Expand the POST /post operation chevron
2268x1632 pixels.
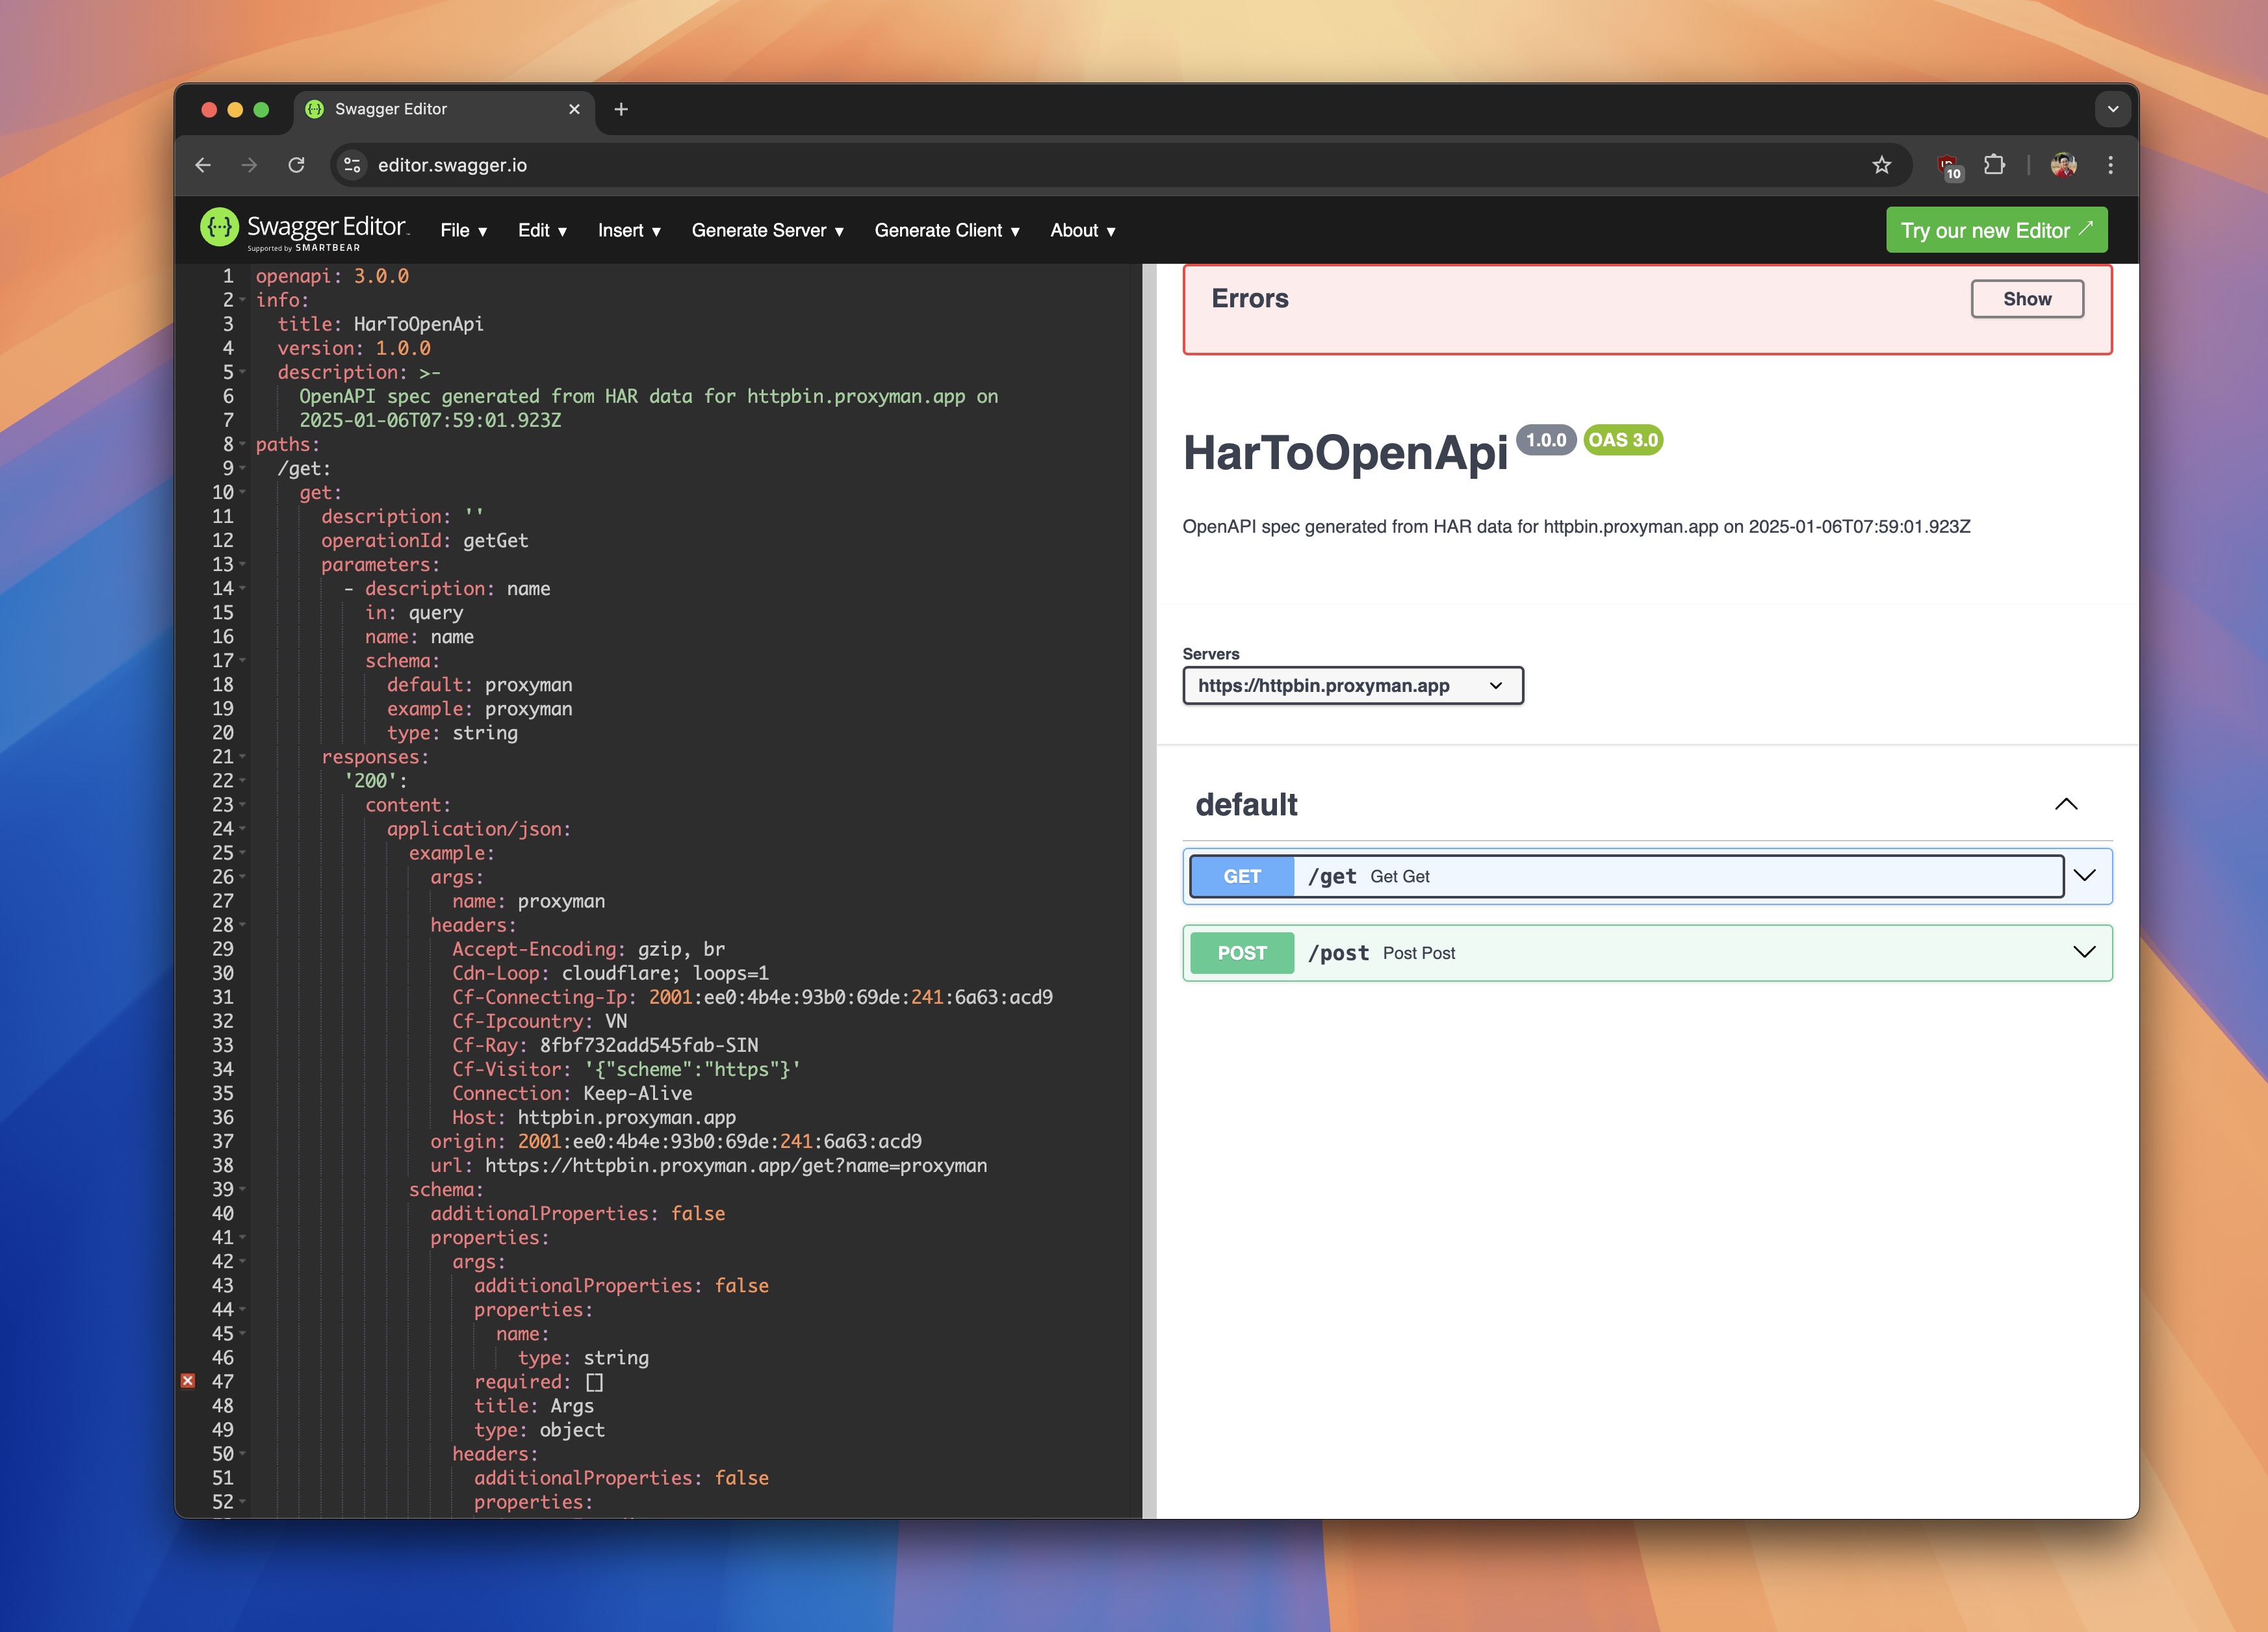[x=2084, y=953]
